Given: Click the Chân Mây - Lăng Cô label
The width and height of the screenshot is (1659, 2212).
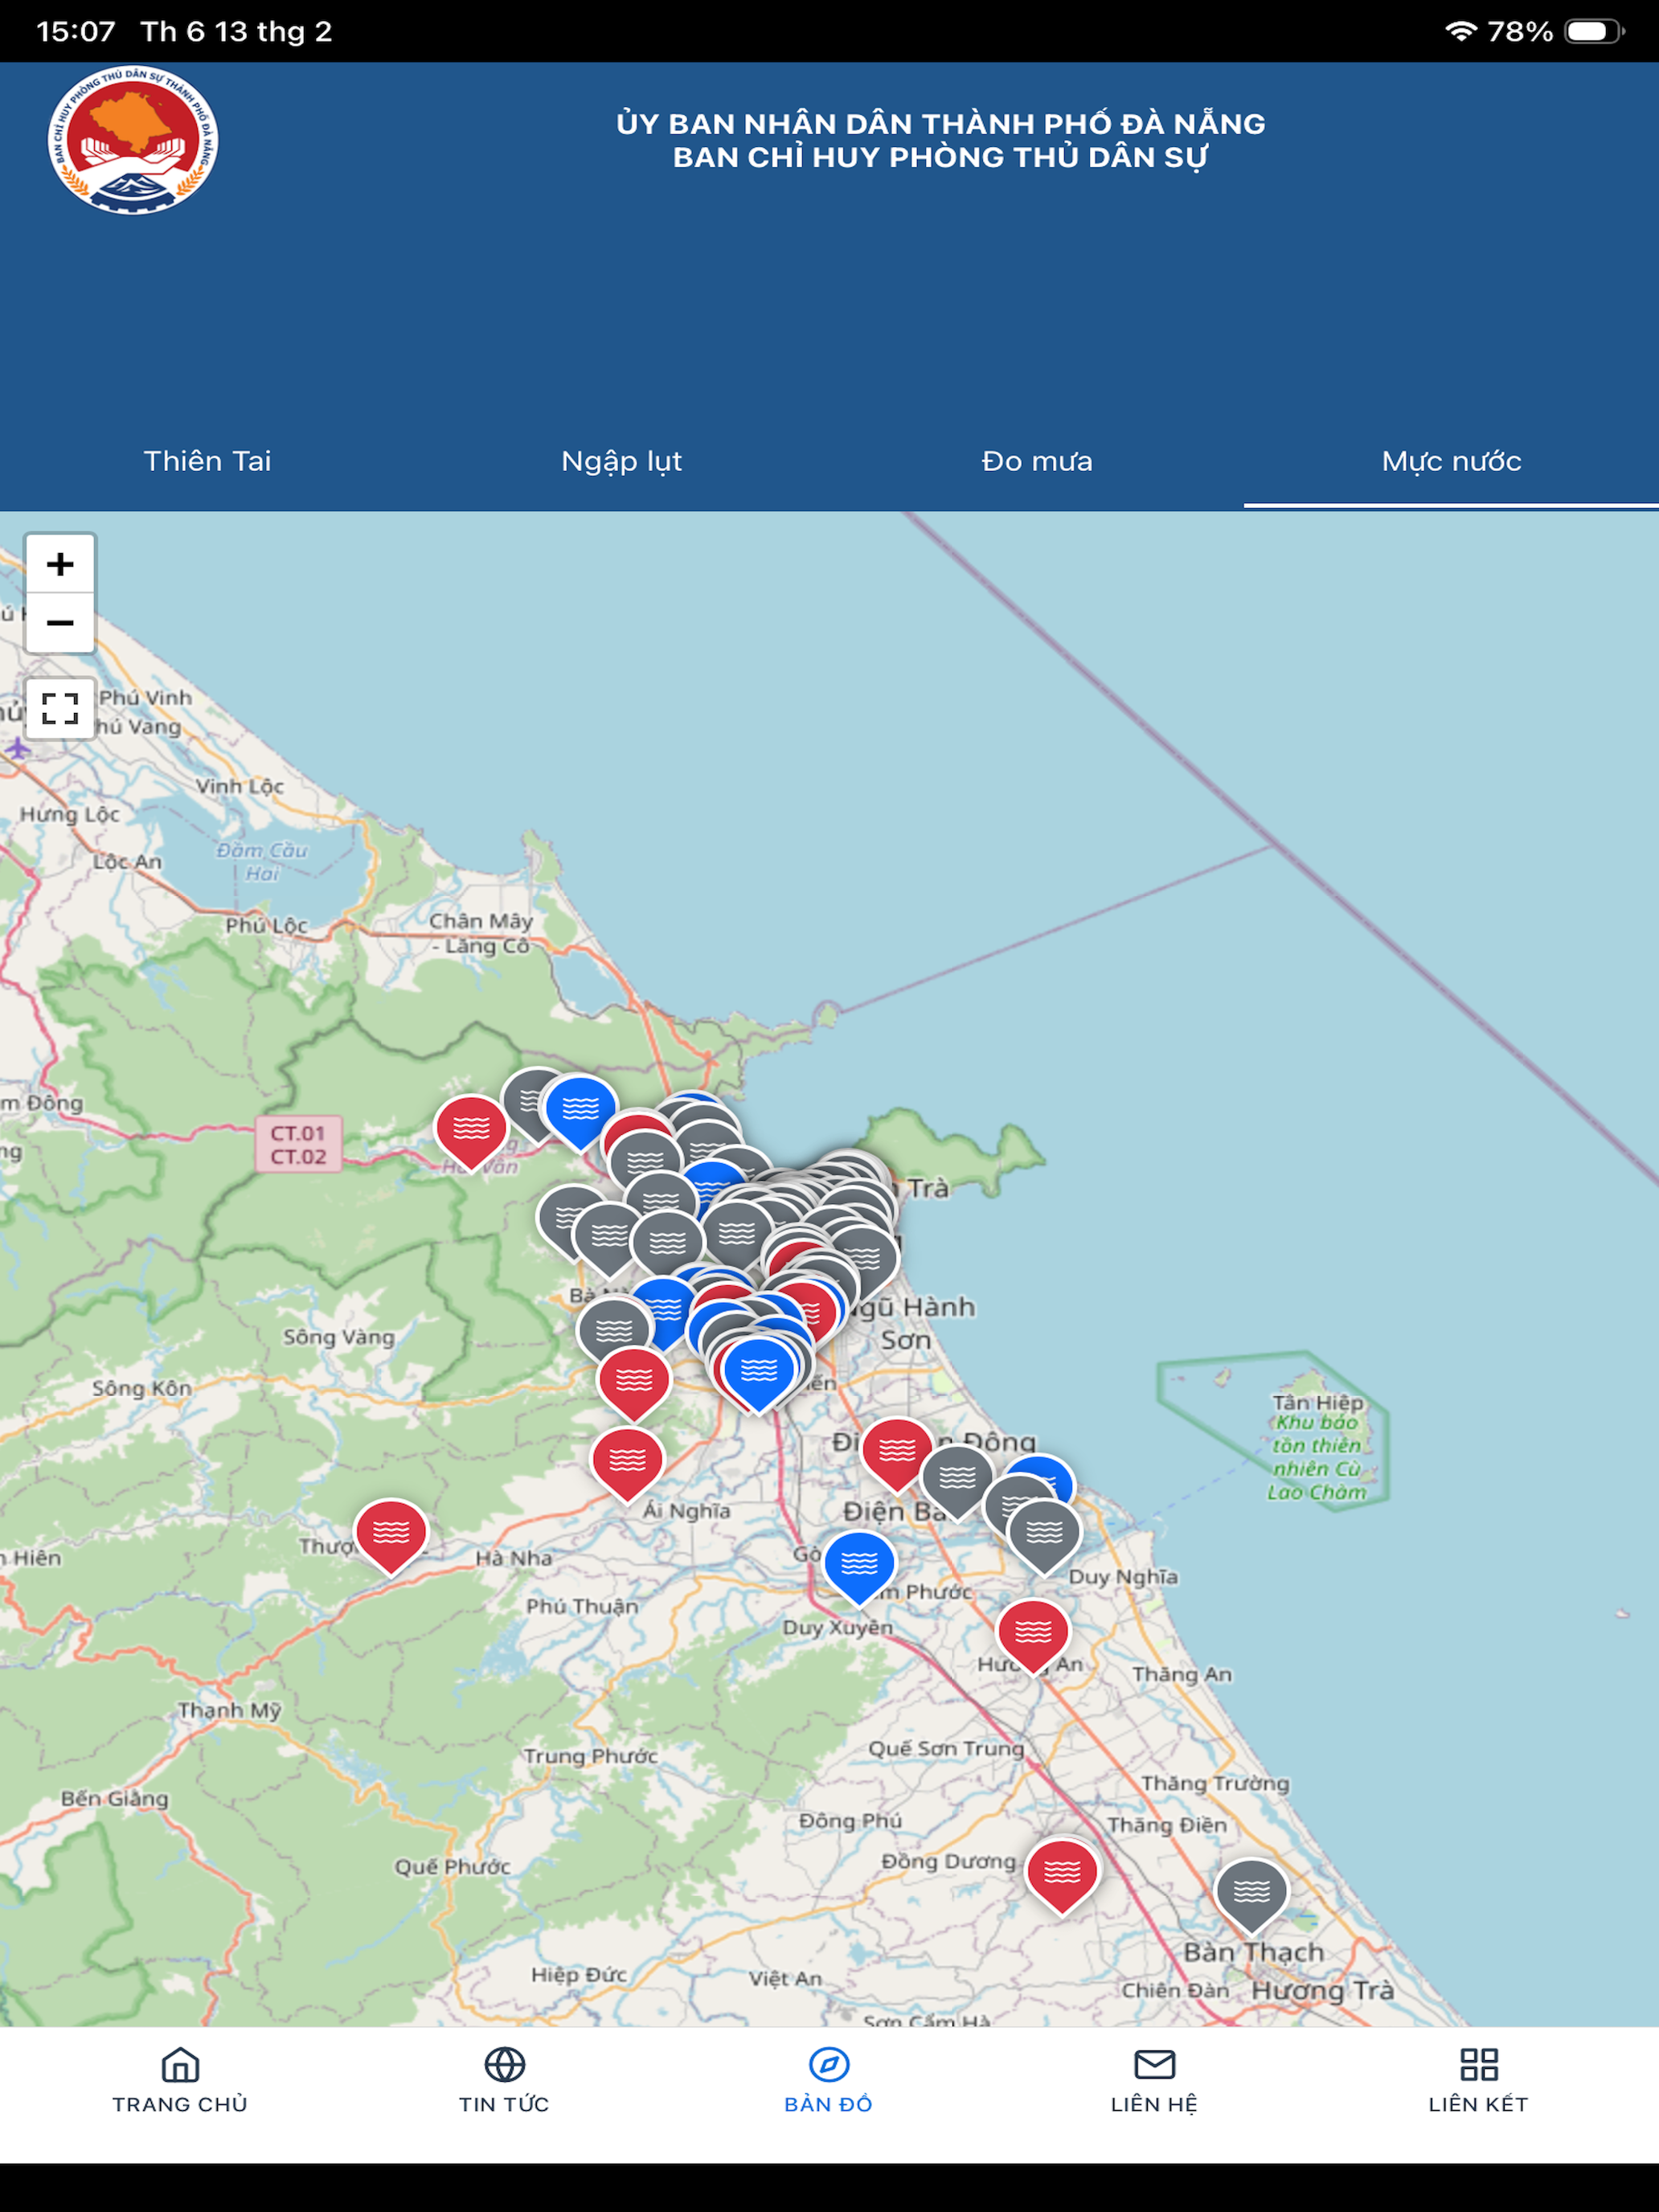Looking at the screenshot, I should (x=481, y=933).
